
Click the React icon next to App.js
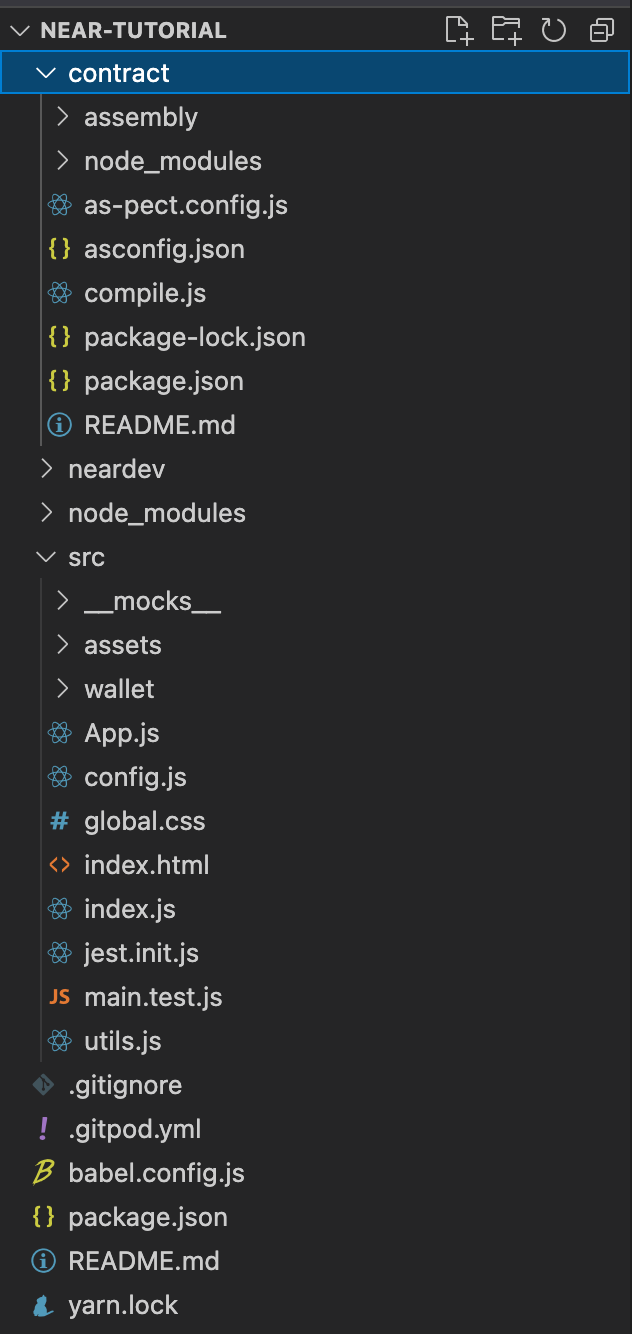pyautogui.click(x=60, y=732)
